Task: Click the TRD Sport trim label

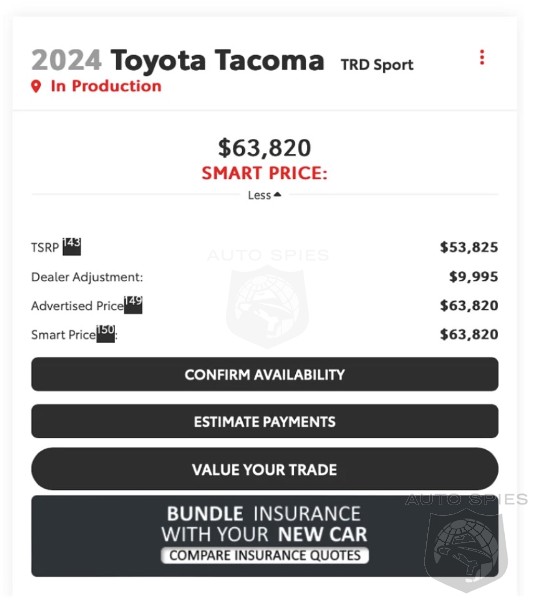Action: coord(377,65)
